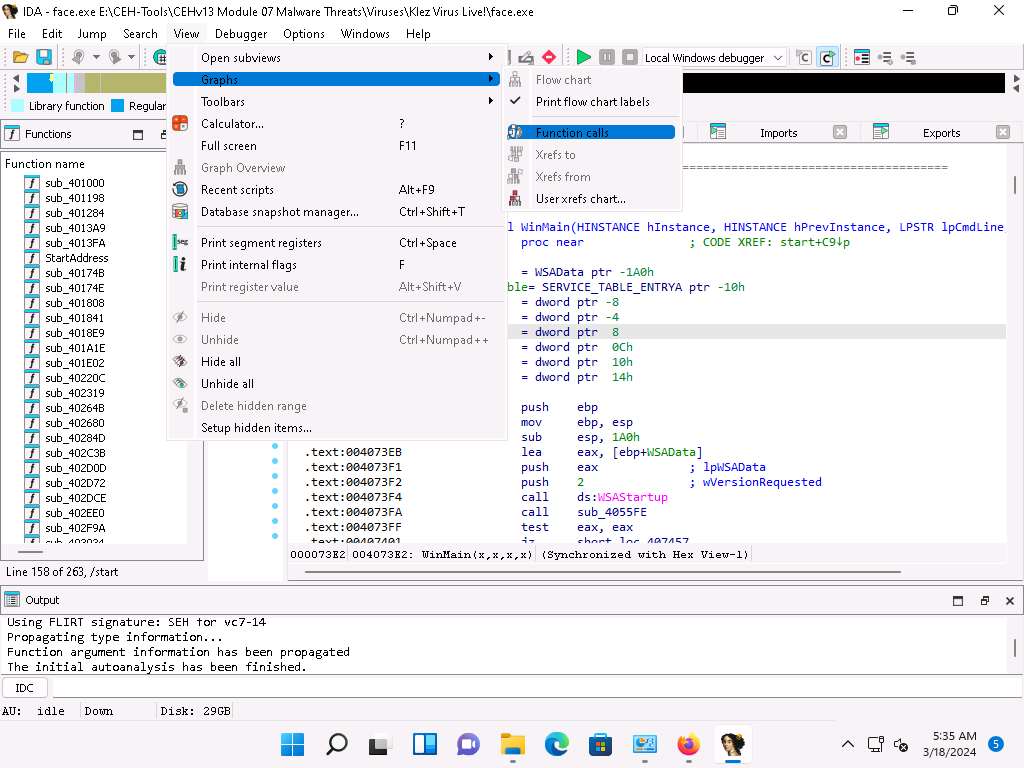Switch to the Exports tab
This screenshot has height=768, width=1024.
940,133
